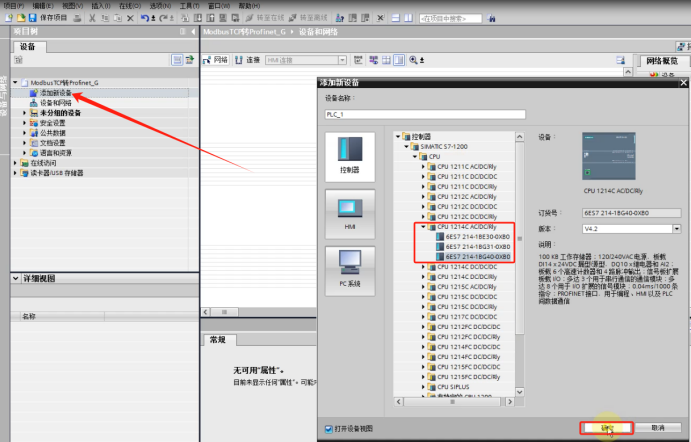Click the Connections (连接) button
The width and height of the screenshot is (691, 442).
pyautogui.click(x=247, y=60)
